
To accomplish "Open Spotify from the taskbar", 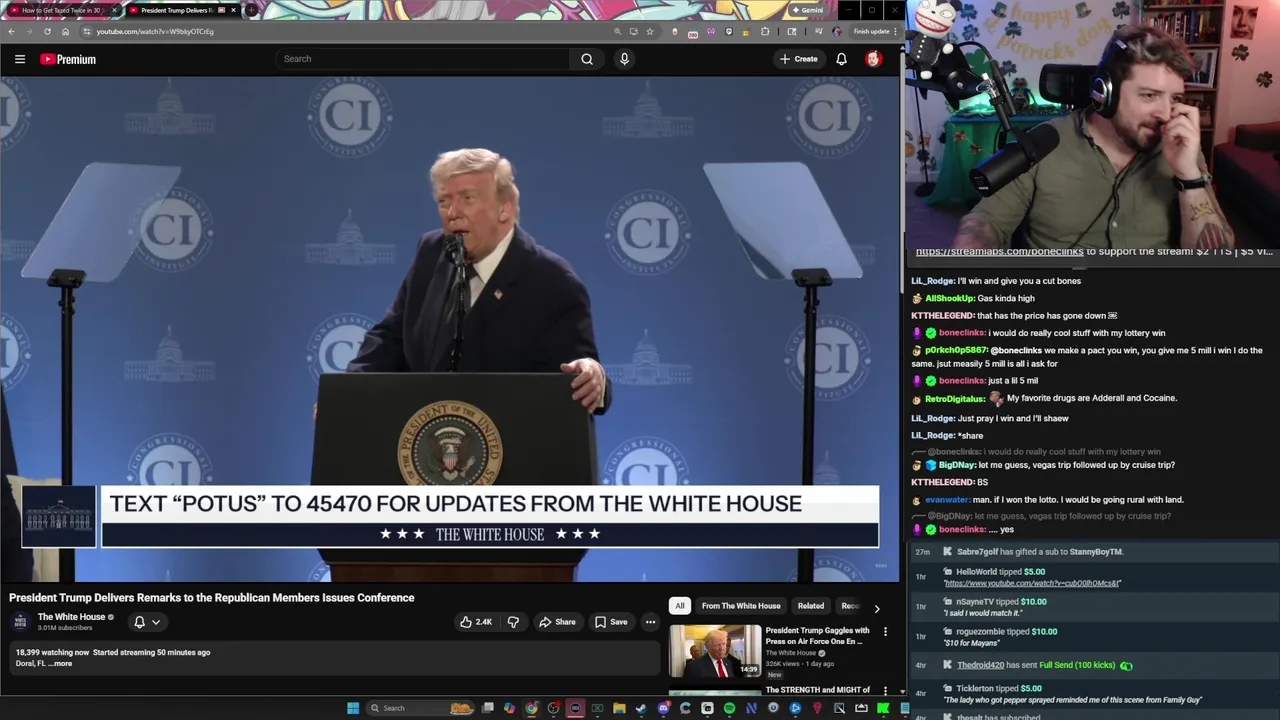I will click(729, 708).
